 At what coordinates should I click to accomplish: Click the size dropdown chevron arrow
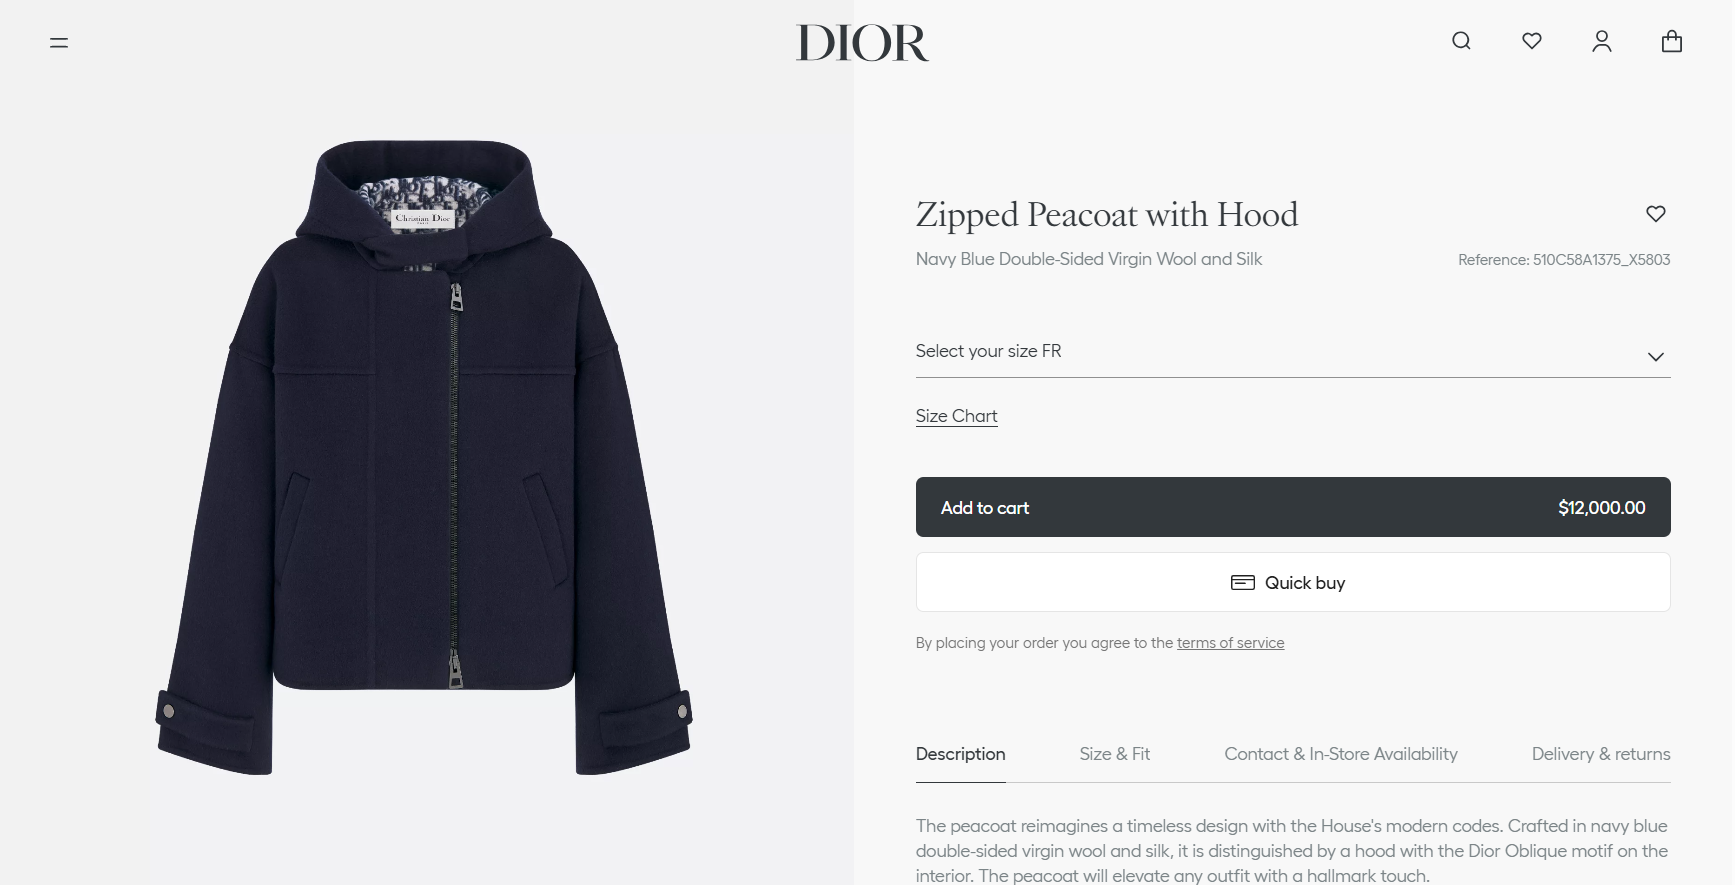click(x=1655, y=357)
